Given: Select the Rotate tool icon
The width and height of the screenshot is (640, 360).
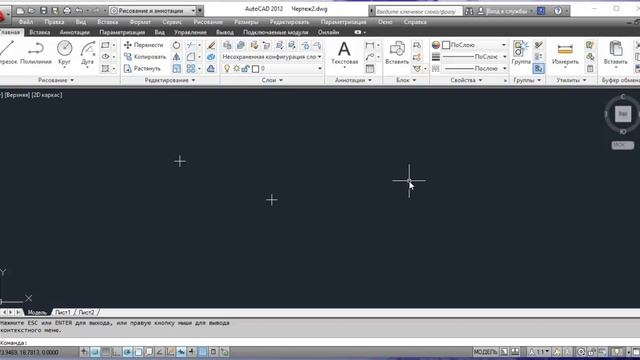Looking at the screenshot, I should click(176, 45).
